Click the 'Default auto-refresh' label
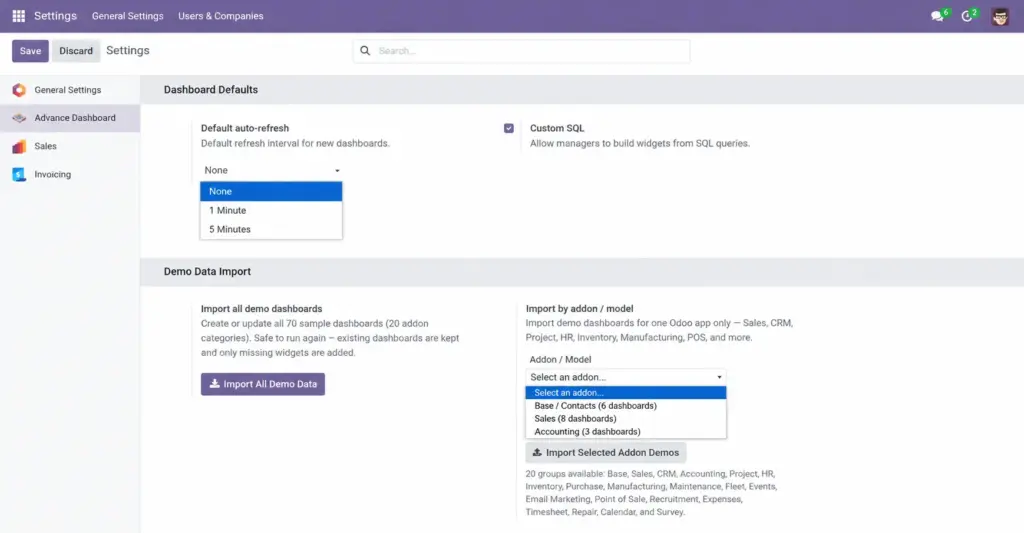 (x=245, y=129)
